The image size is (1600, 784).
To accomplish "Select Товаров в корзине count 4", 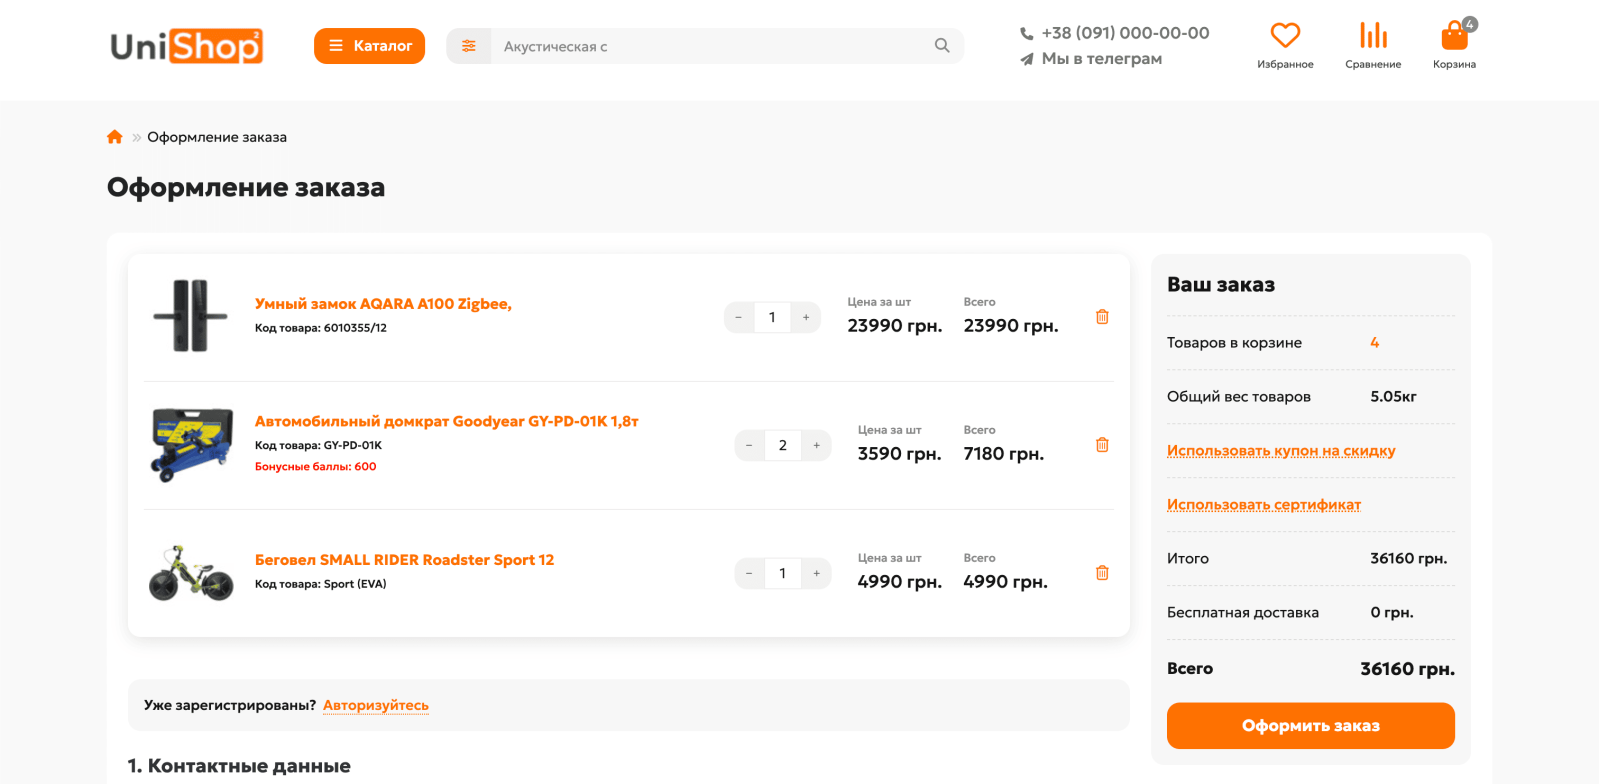I will pos(1375,343).
